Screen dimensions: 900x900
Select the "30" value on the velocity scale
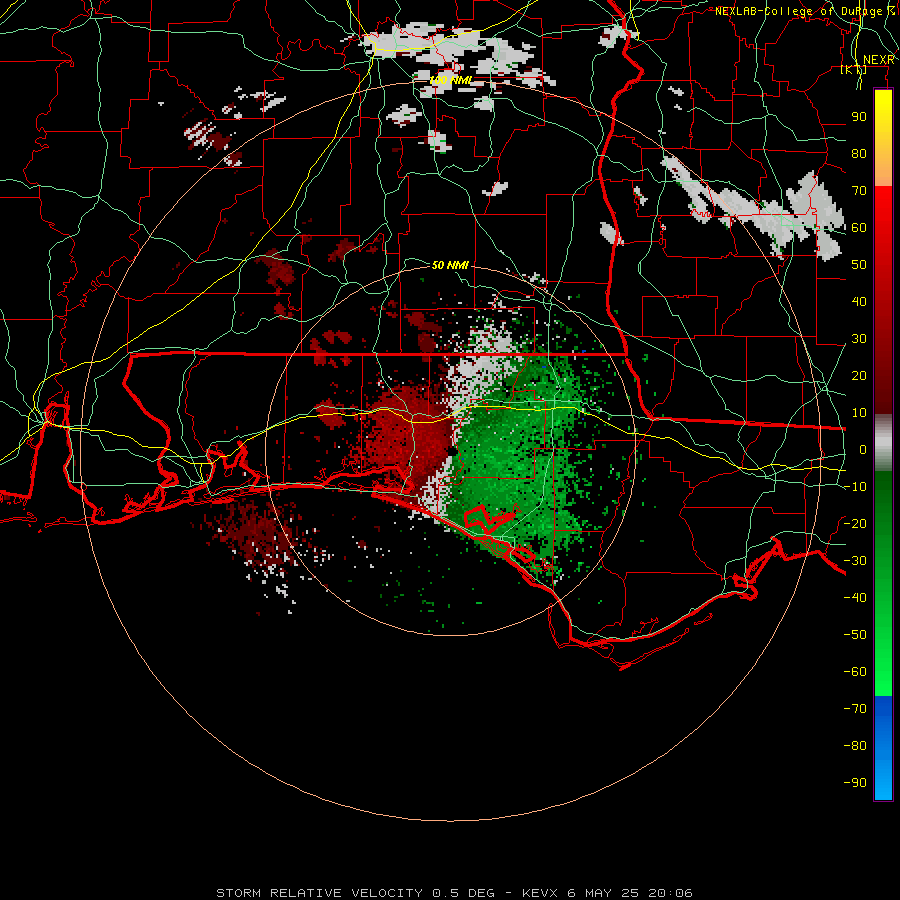859,339
